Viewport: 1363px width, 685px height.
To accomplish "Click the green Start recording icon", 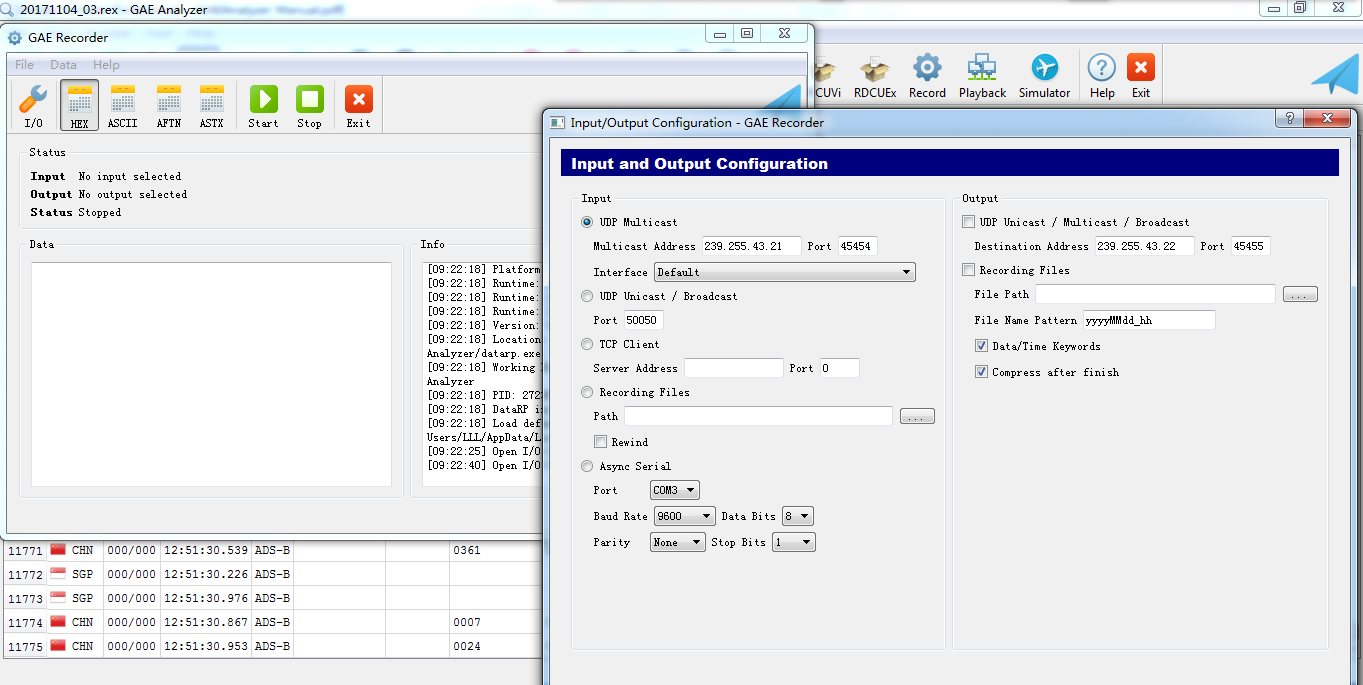I will [x=263, y=105].
